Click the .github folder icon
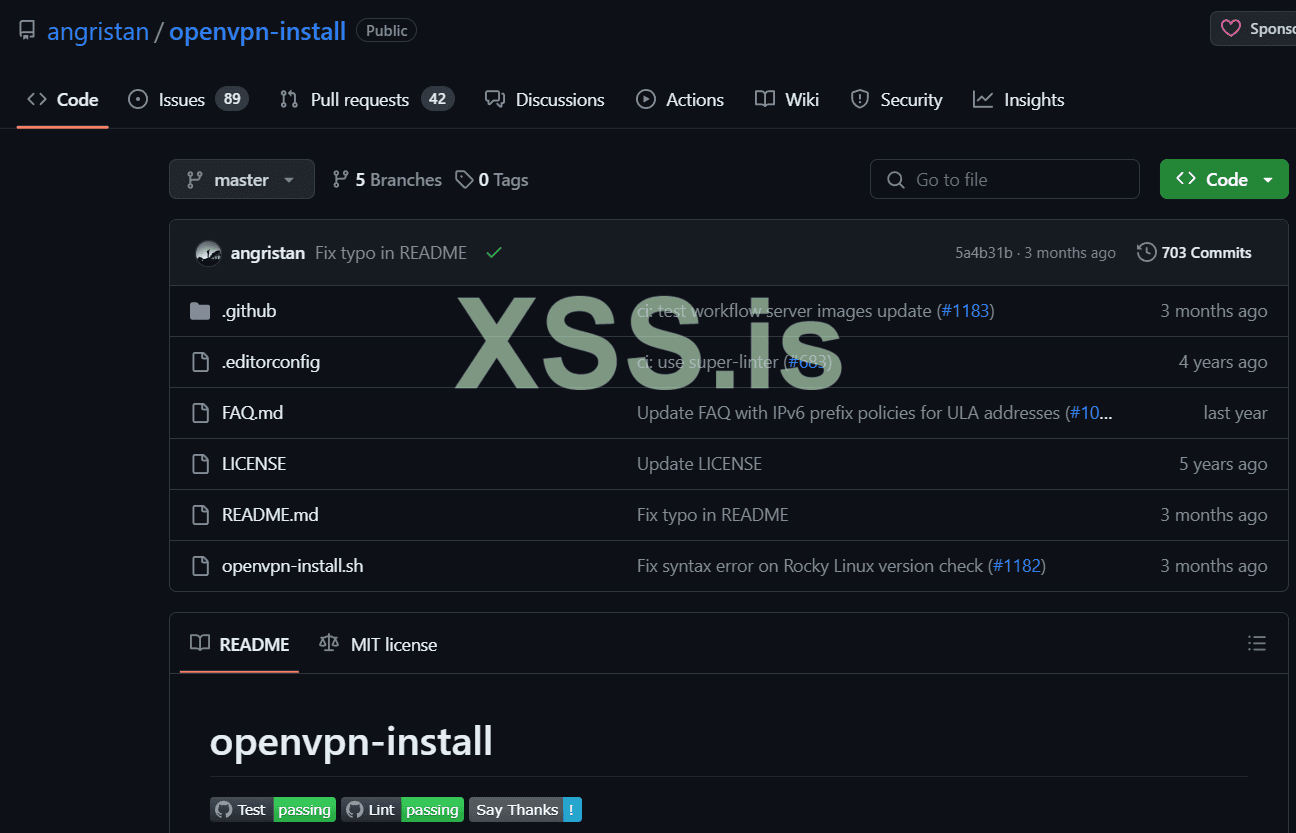Viewport: 1296px width, 833px height. click(x=200, y=311)
